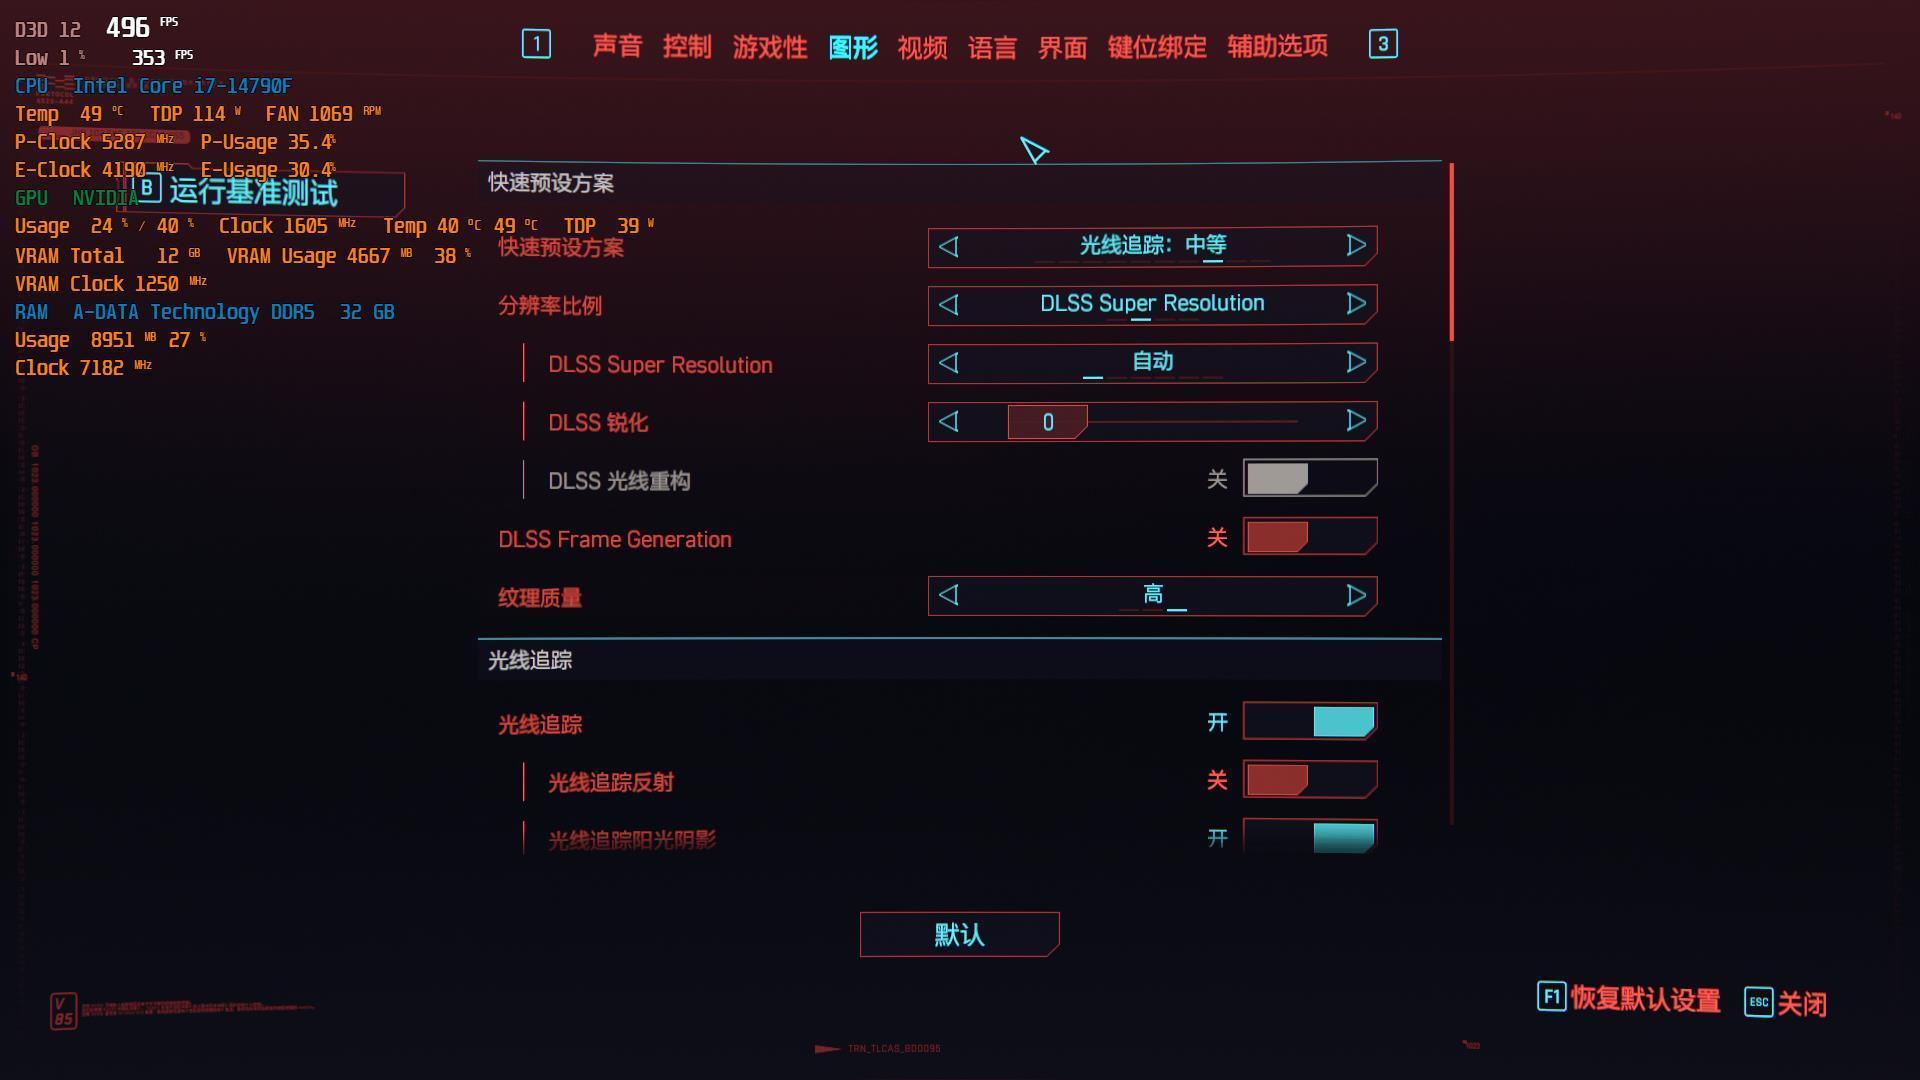
Task: Click 默认 button to reset settings
Action: [x=961, y=935]
